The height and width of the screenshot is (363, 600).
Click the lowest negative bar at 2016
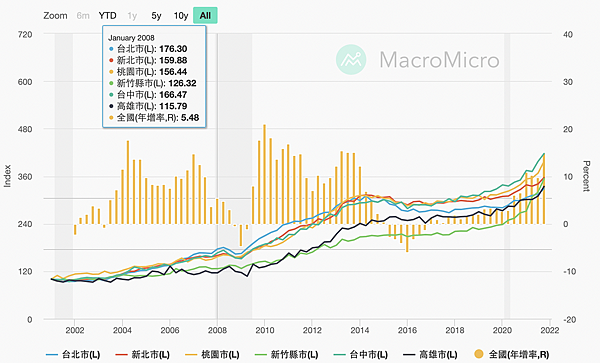(x=407, y=238)
